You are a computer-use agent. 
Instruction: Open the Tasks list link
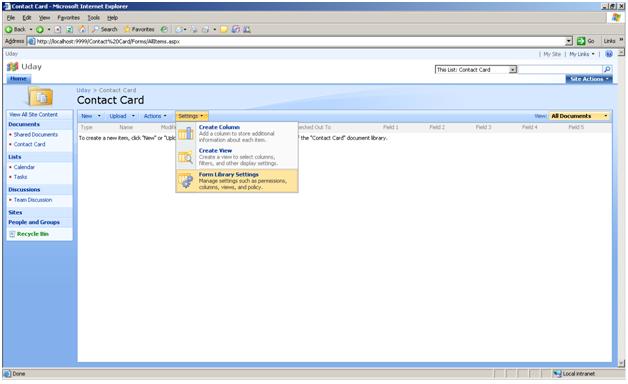pyautogui.click(x=20, y=177)
